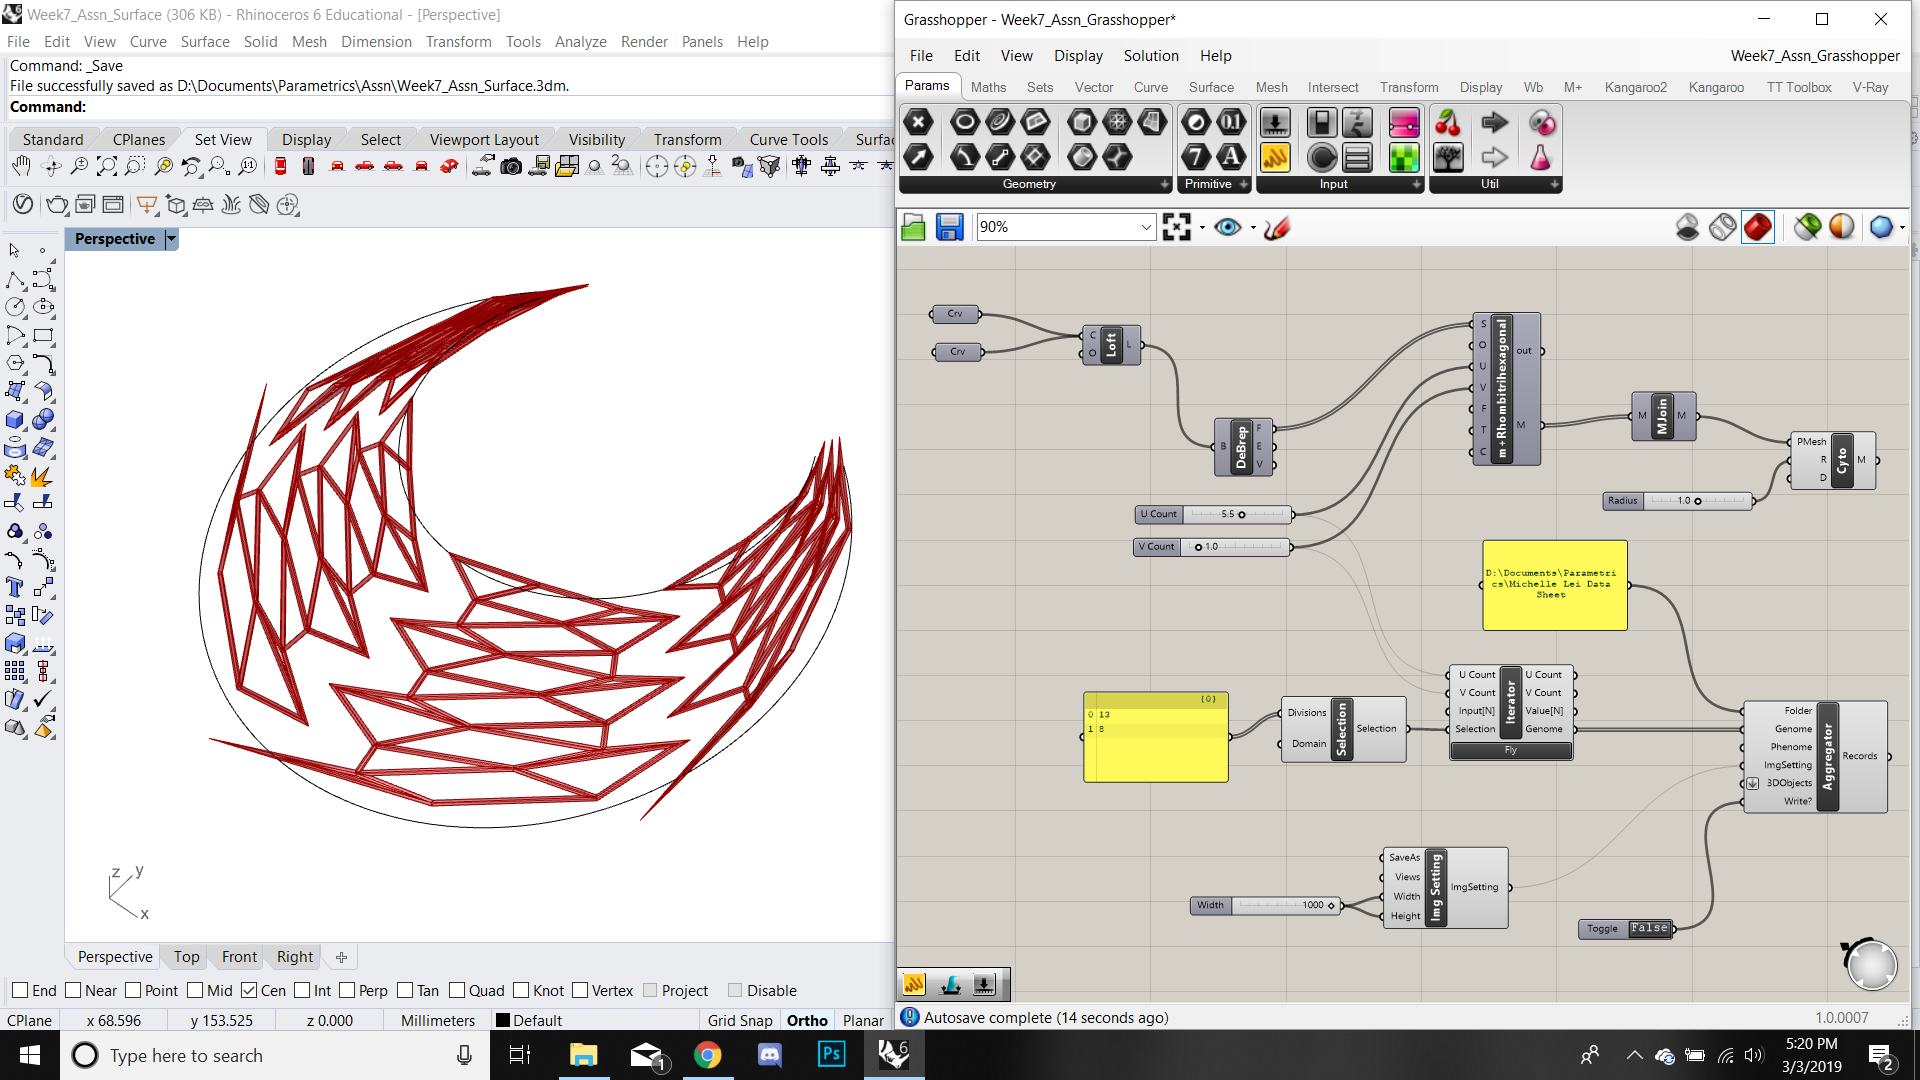Select the Circle geometry parameter icon
1920x1080 pixels.
click(x=964, y=122)
